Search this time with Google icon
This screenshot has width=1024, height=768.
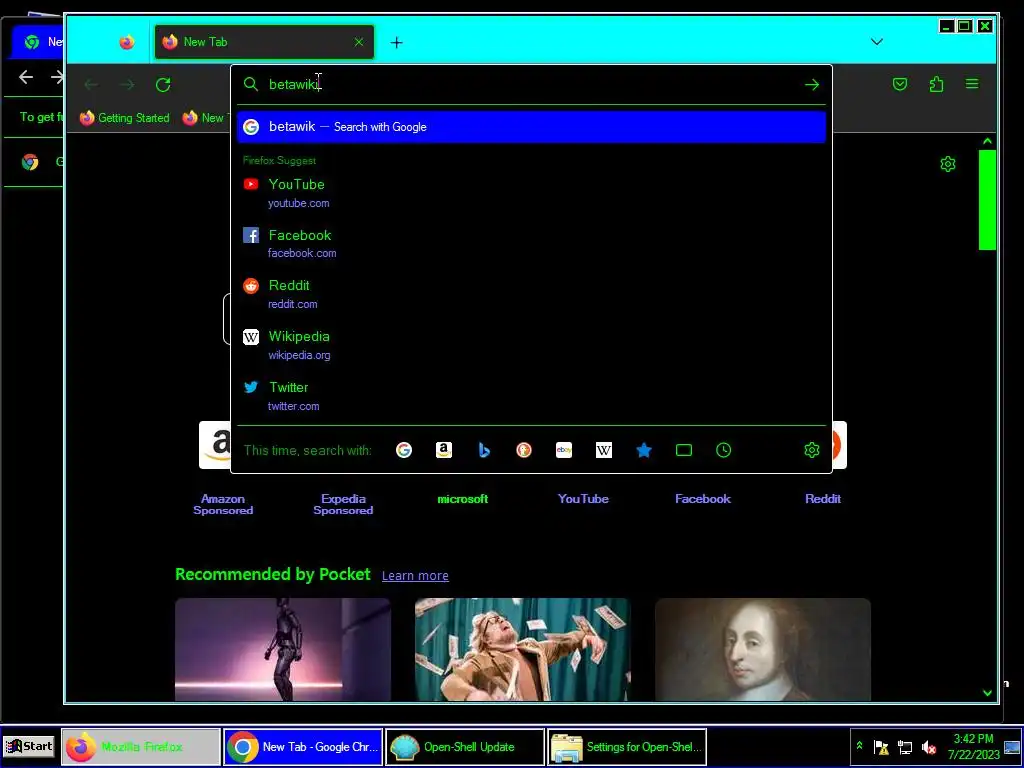pyautogui.click(x=404, y=450)
